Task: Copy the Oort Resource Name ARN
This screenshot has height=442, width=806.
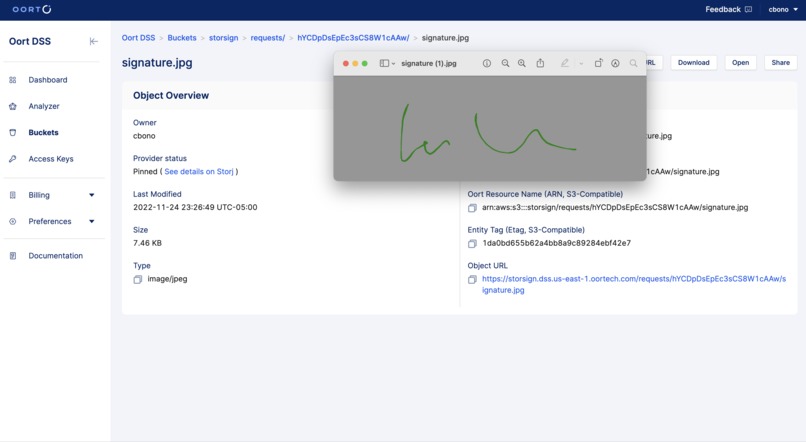Action: coord(472,208)
